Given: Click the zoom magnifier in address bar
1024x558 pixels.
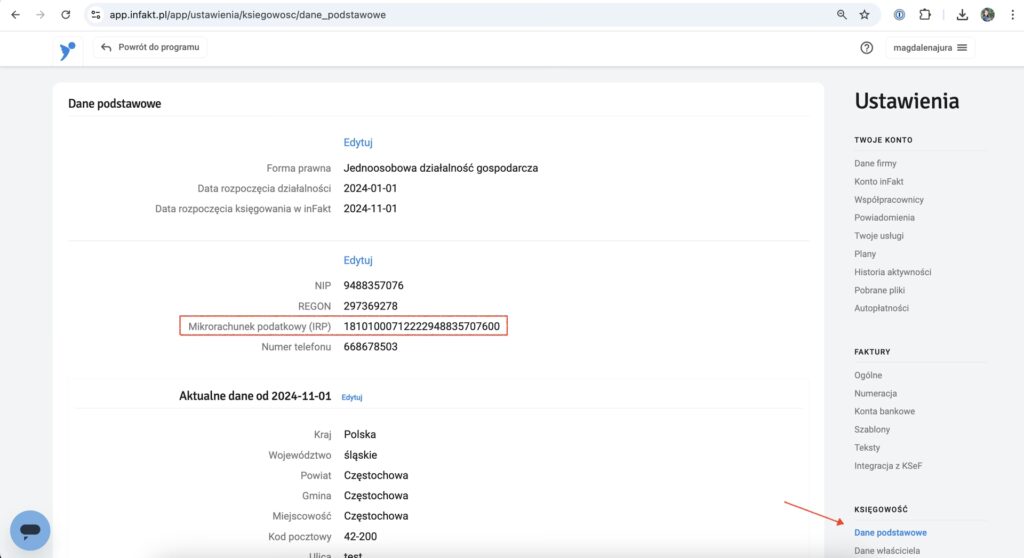Looking at the screenshot, I should coord(841,15).
